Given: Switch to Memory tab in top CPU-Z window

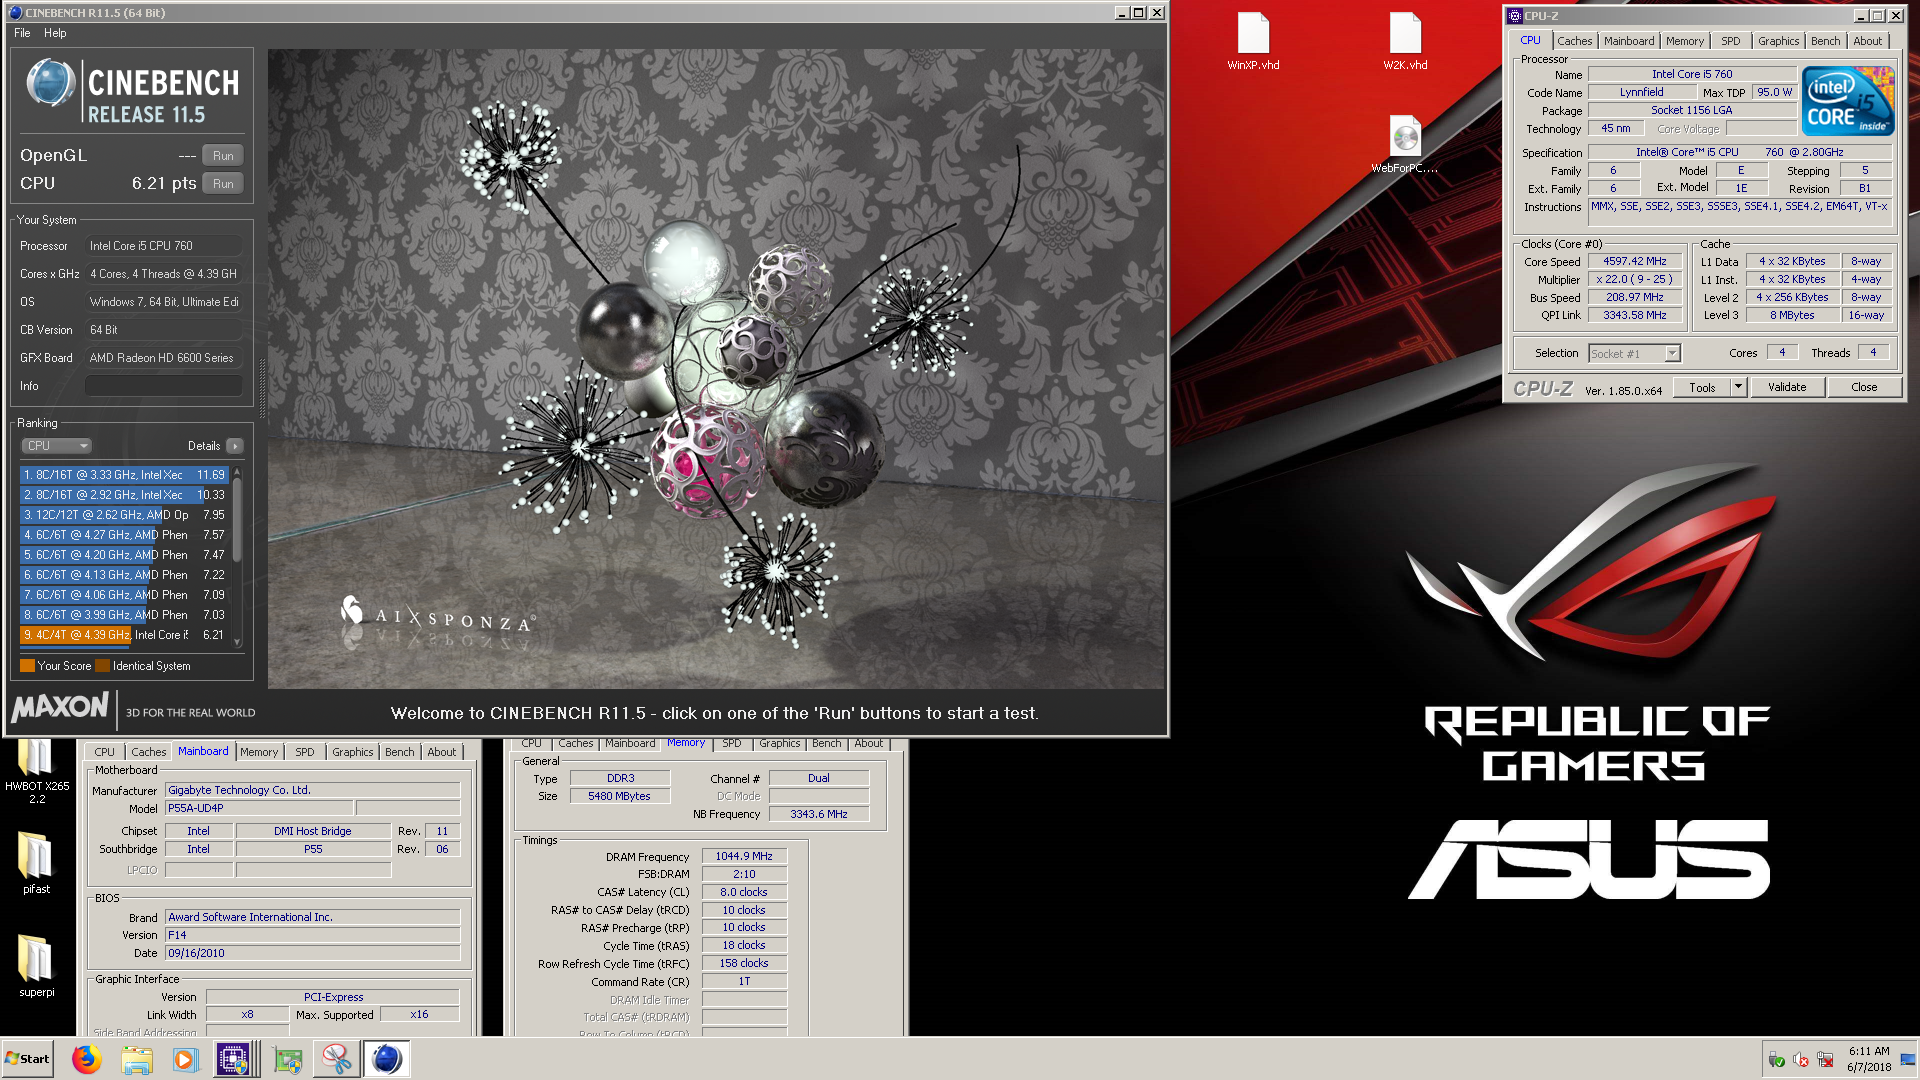Looking at the screenshot, I should [1684, 41].
